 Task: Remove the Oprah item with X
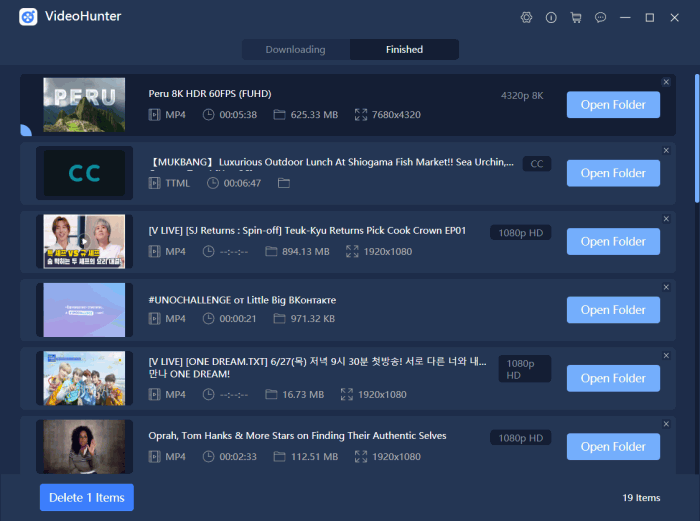[x=666, y=424]
